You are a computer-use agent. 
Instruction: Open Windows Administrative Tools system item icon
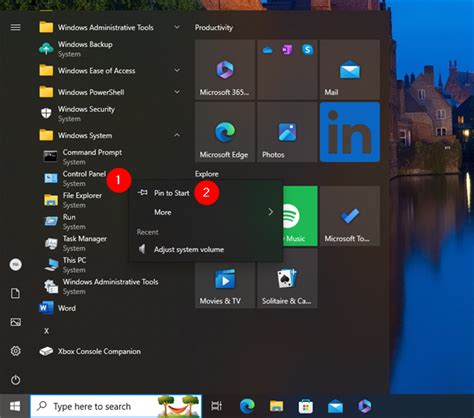click(51, 286)
